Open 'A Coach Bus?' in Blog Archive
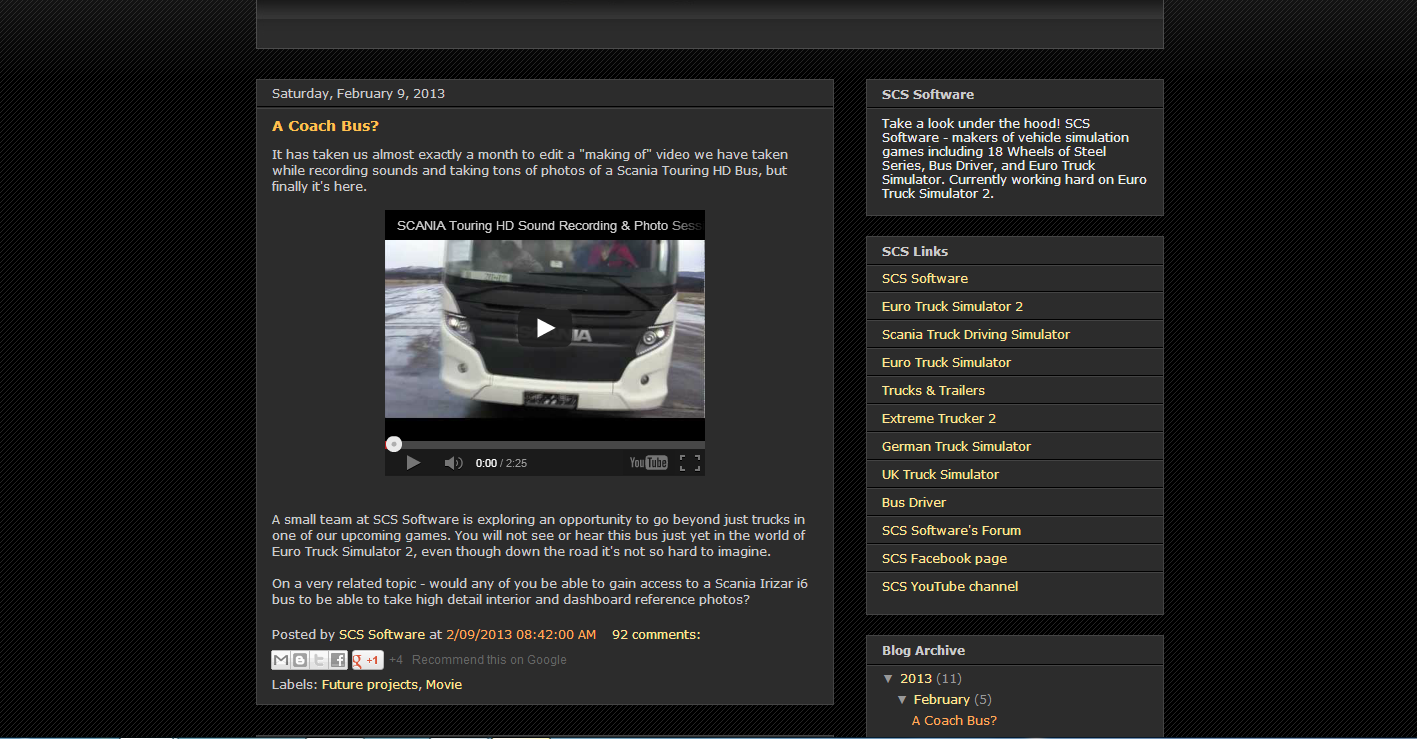 954,720
